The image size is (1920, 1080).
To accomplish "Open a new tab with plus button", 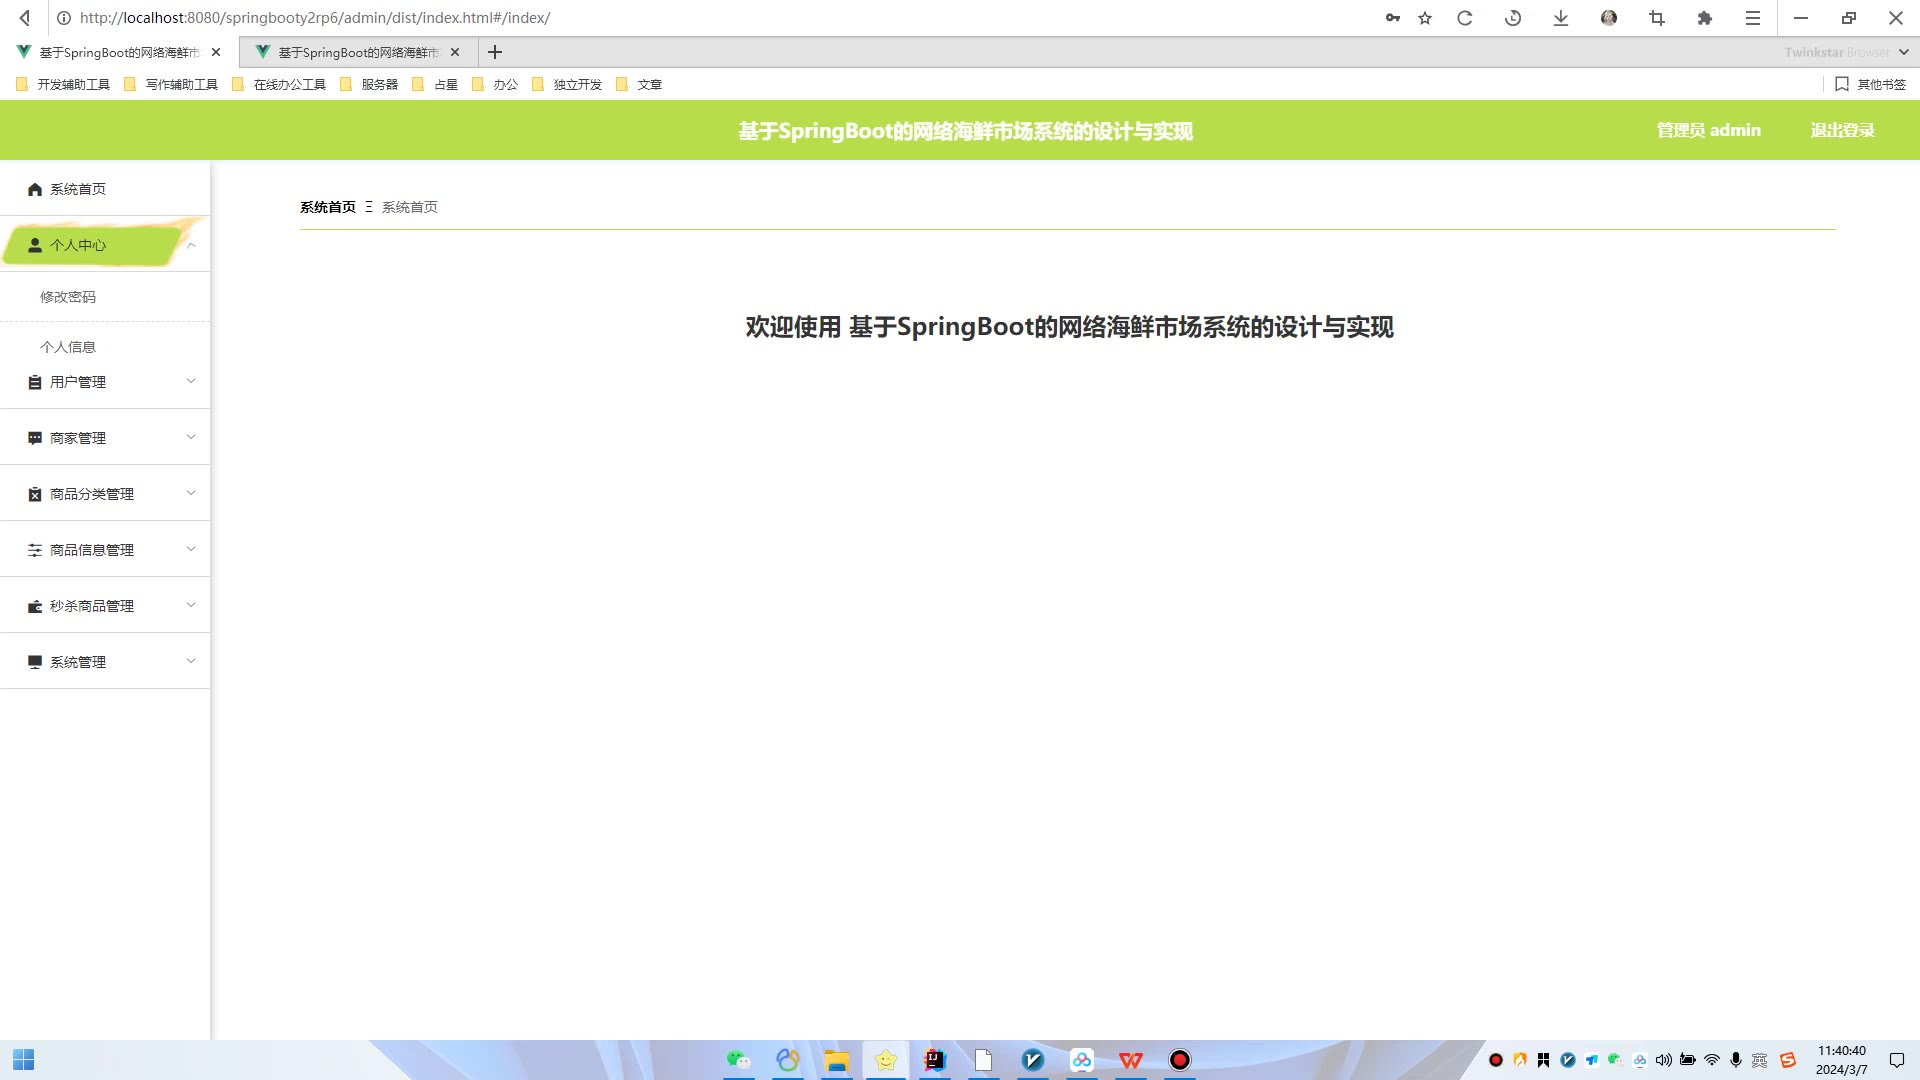I will pos(495,52).
